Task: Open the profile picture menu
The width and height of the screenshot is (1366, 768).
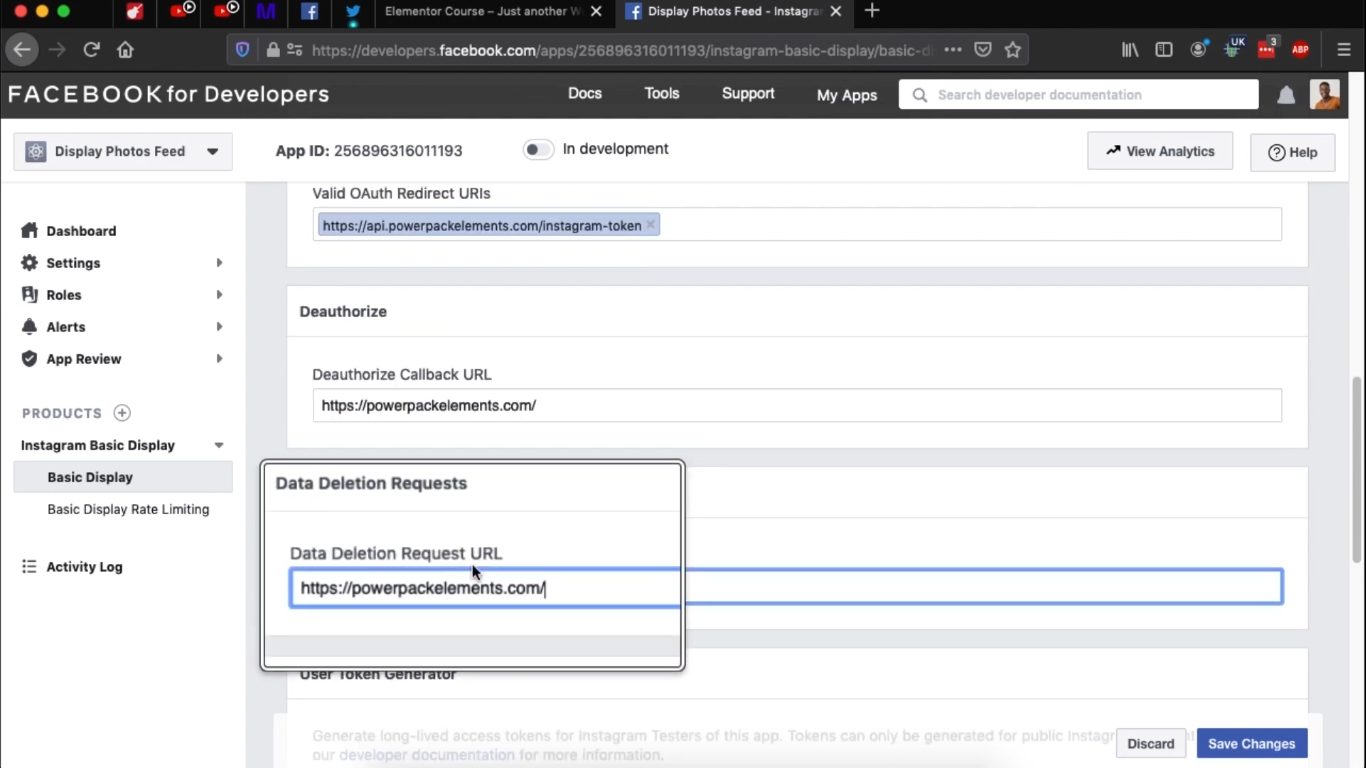Action: pyautogui.click(x=1325, y=95)
